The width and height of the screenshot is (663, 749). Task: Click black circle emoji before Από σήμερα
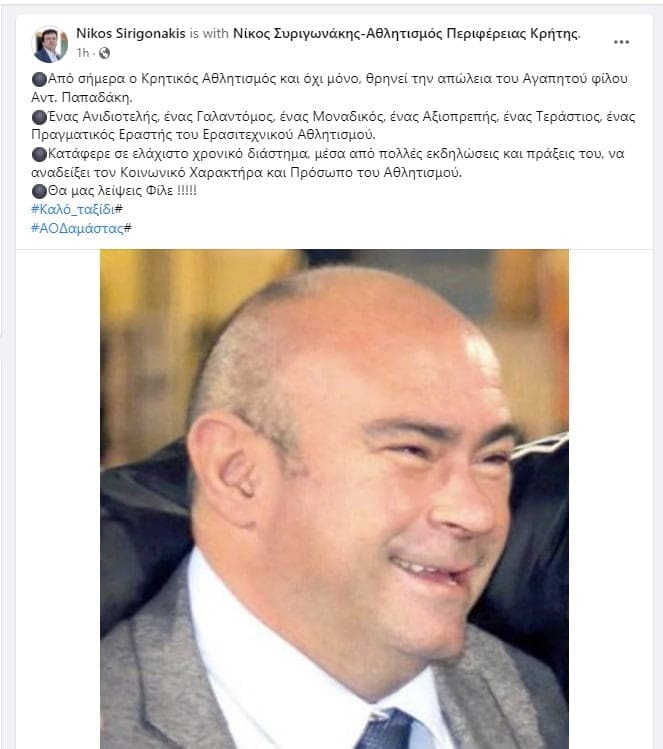[39, 79]
